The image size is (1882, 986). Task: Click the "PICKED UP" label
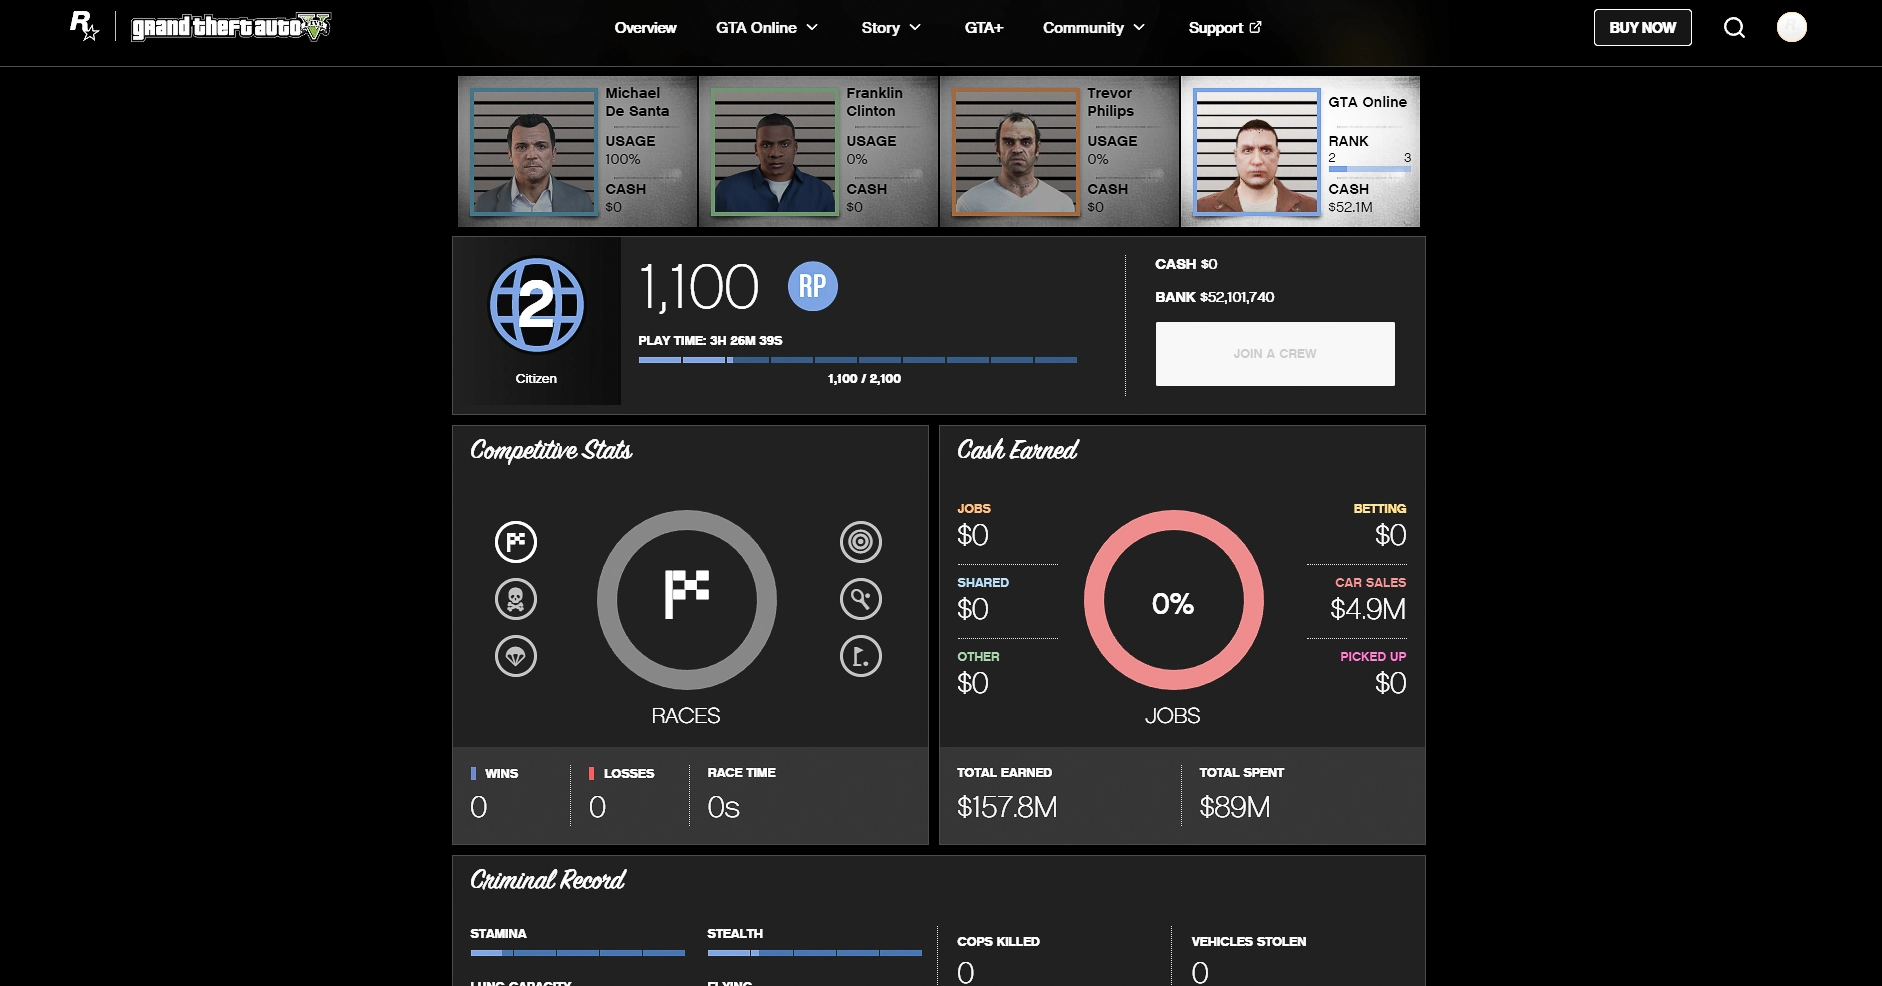point(1373,657)
